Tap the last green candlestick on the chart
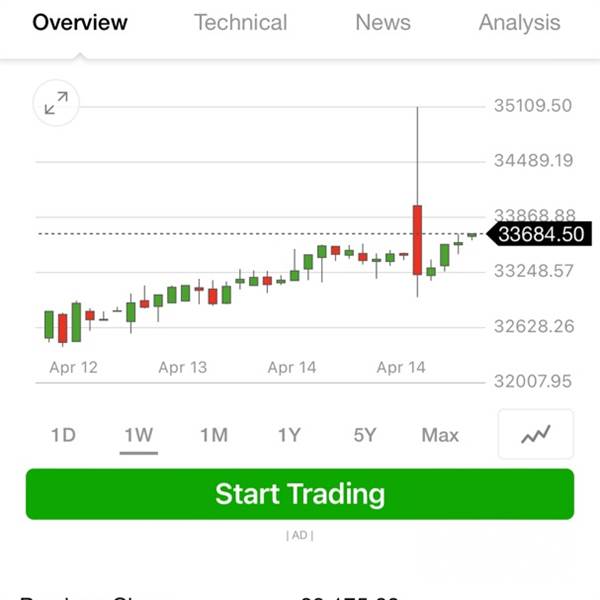 (x=472, y=236)
